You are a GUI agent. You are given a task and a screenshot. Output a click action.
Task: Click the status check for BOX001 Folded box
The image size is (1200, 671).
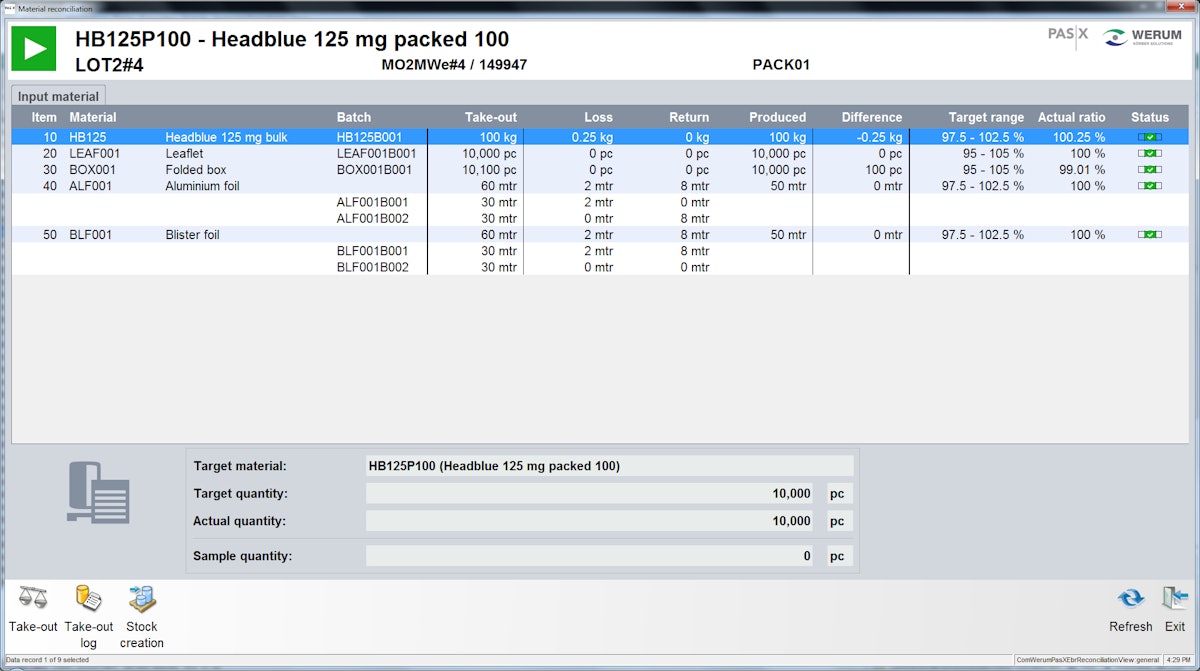(1148, 170)
